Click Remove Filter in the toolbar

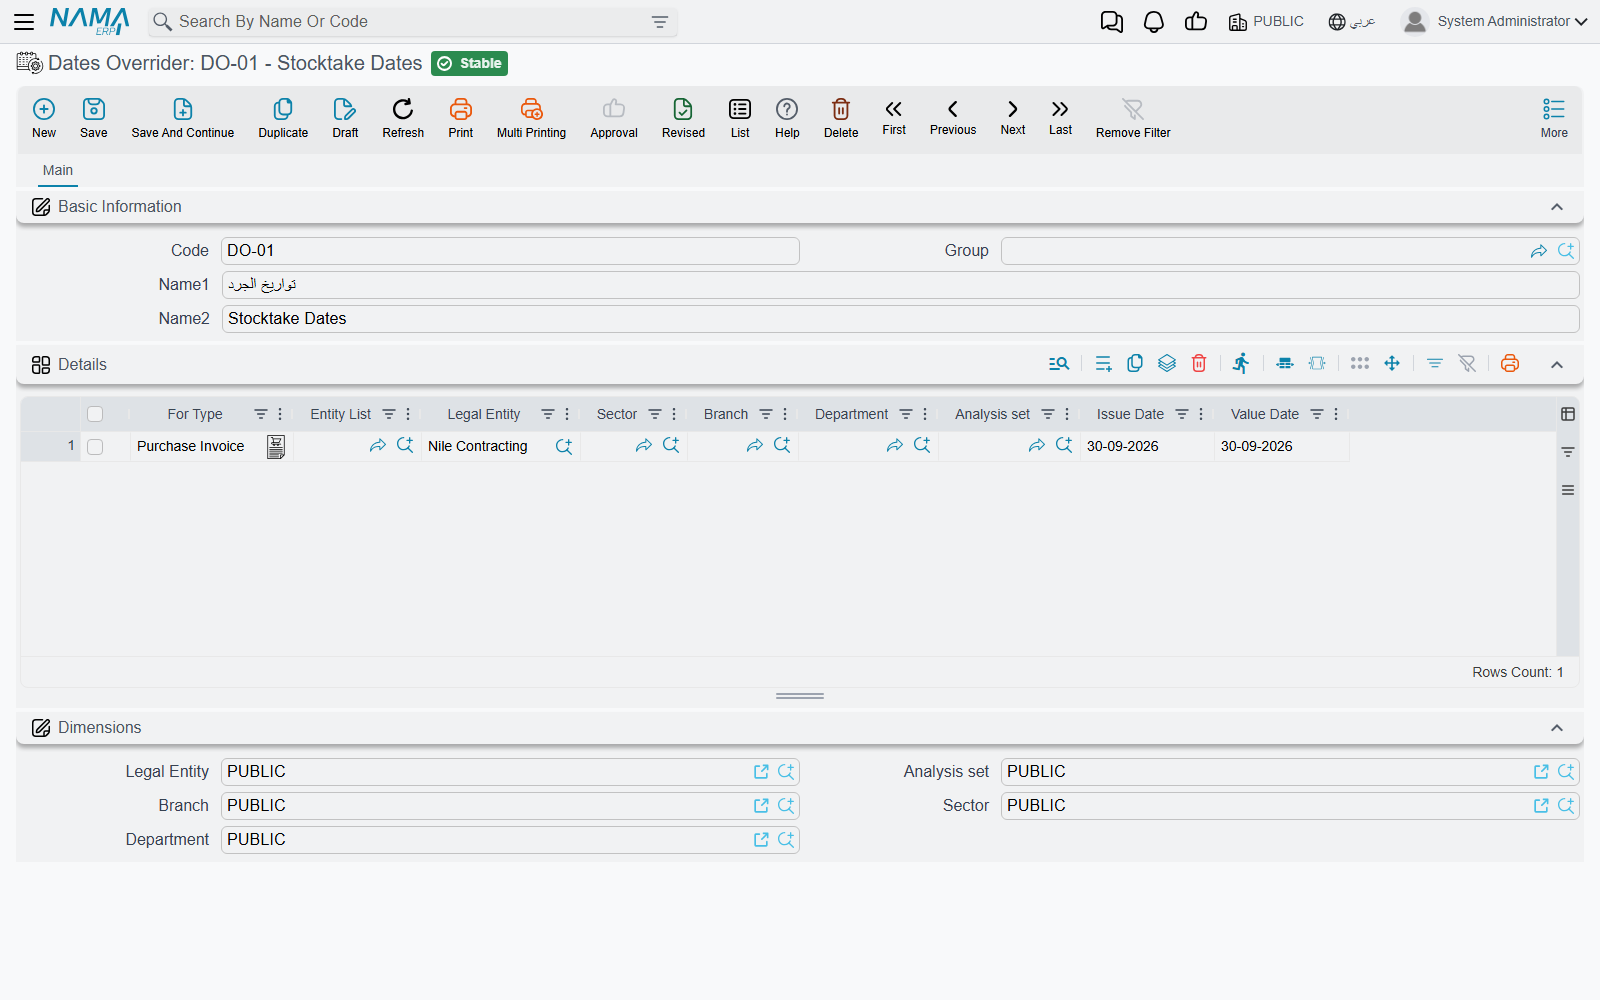click(1133, 118)
